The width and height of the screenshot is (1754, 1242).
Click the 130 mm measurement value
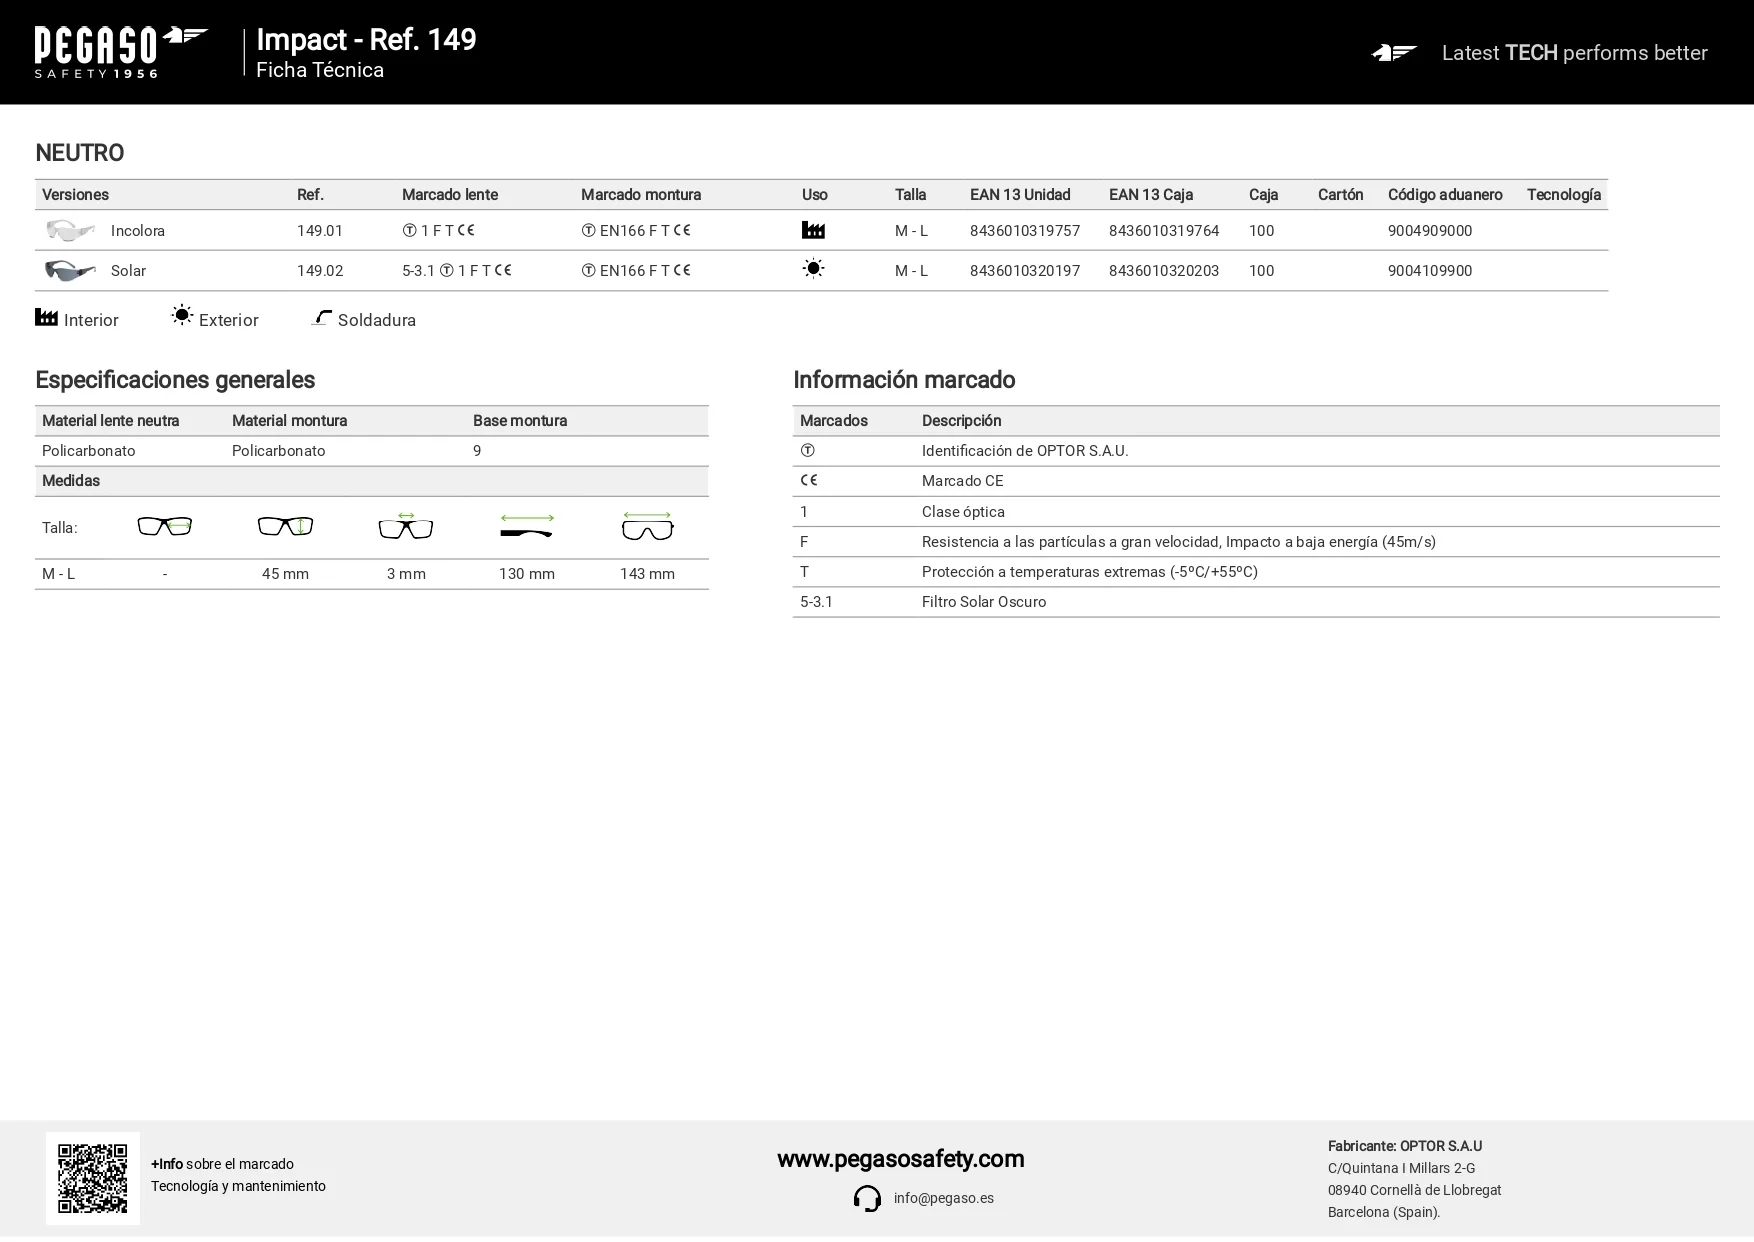527,574
